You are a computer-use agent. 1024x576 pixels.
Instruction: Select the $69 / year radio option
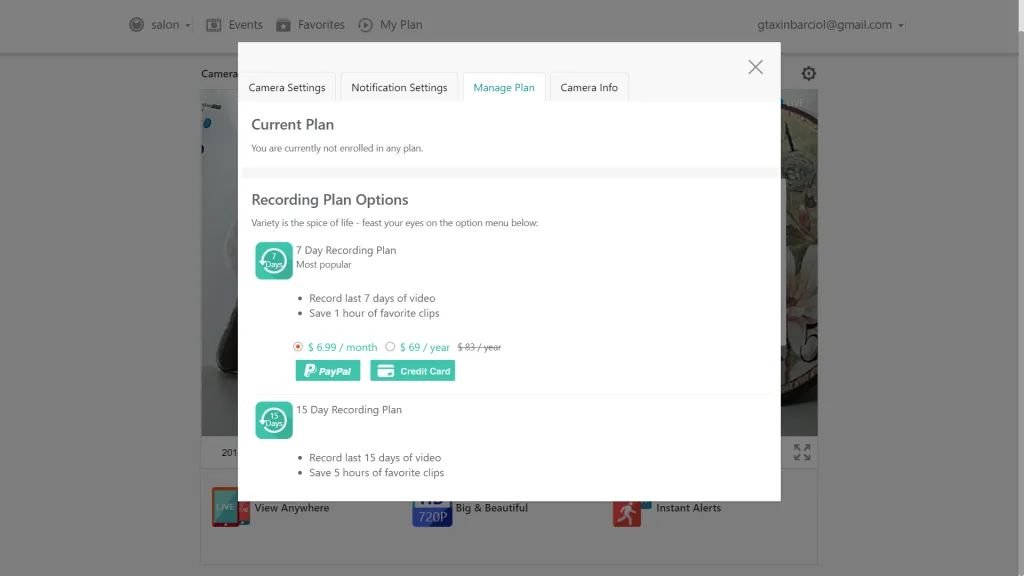point(390,347)
